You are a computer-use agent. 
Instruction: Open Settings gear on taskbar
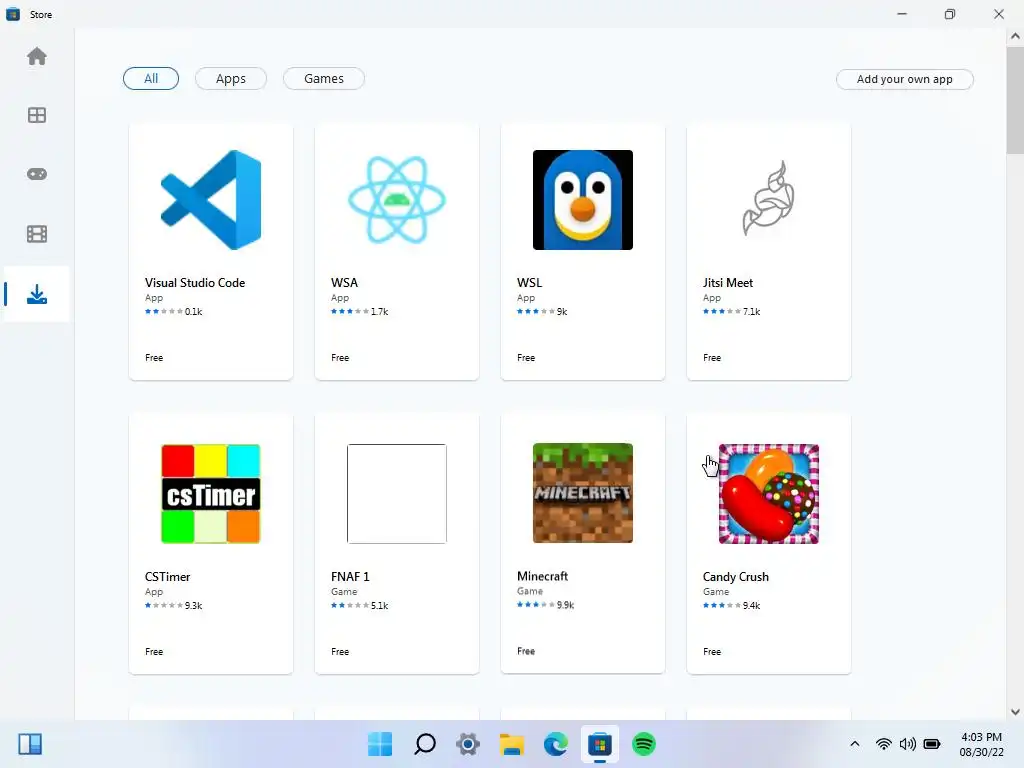(x=468, y=744)
